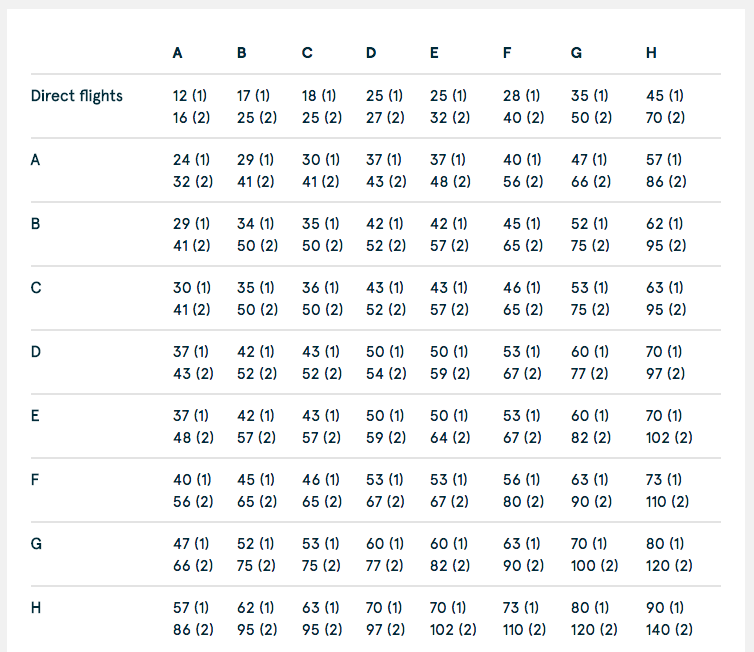Screen dimensions: 754x652
Task: Click column header H
Action: pyautogui.click(x=651, y=53)
